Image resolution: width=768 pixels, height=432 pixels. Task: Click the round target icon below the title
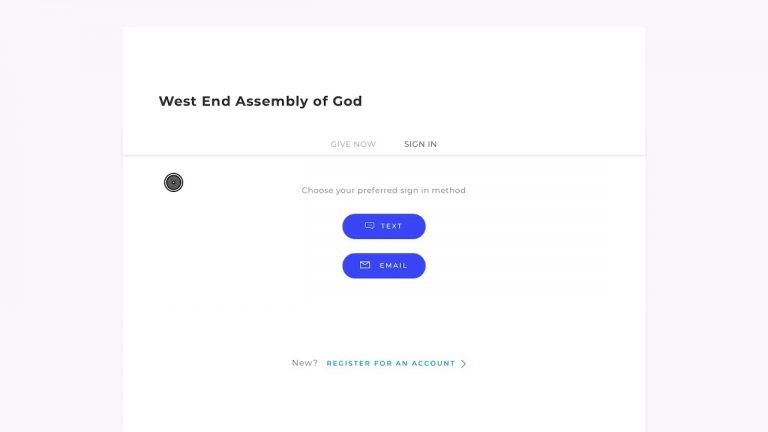click(x=173, y=183)
